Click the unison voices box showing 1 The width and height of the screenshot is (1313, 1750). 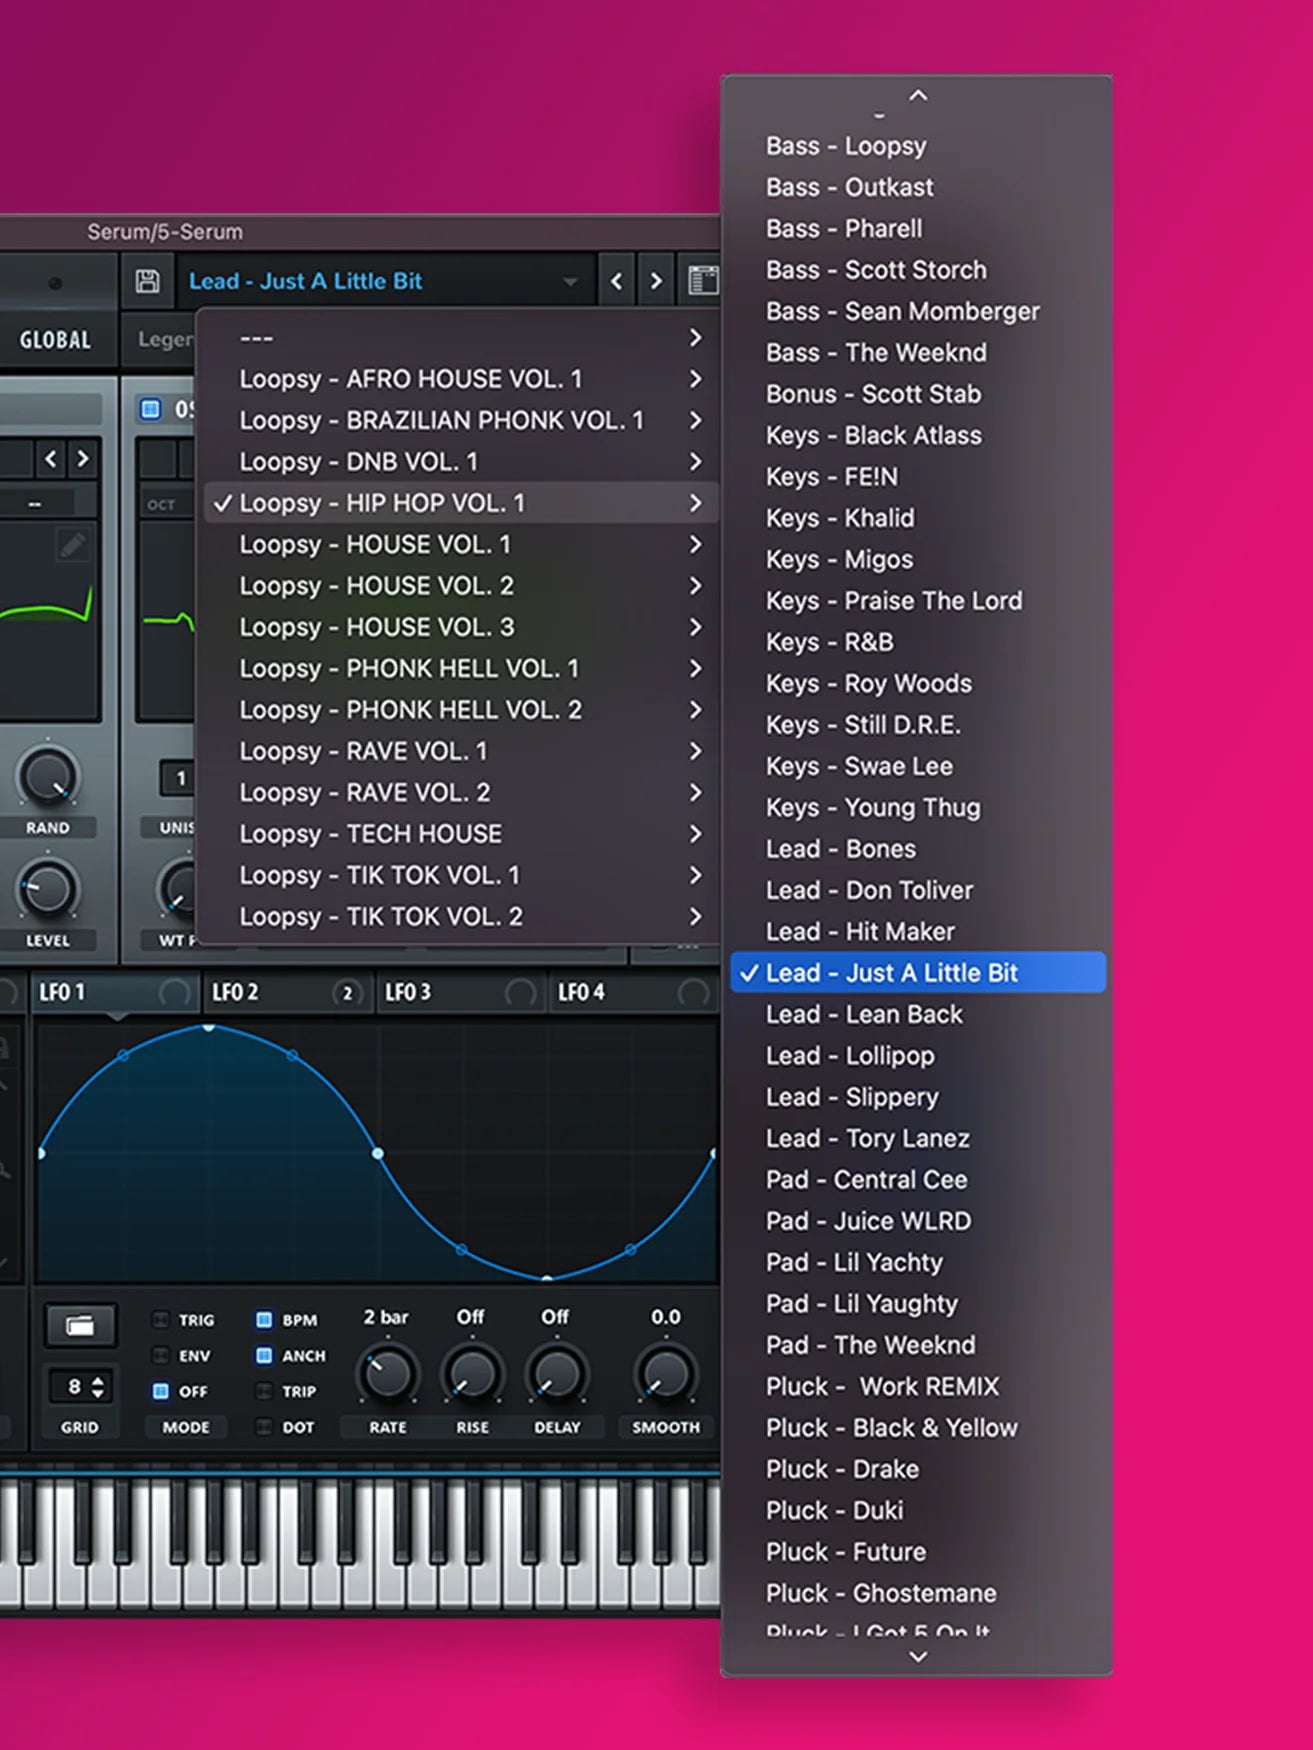click(x=178, y=778)
